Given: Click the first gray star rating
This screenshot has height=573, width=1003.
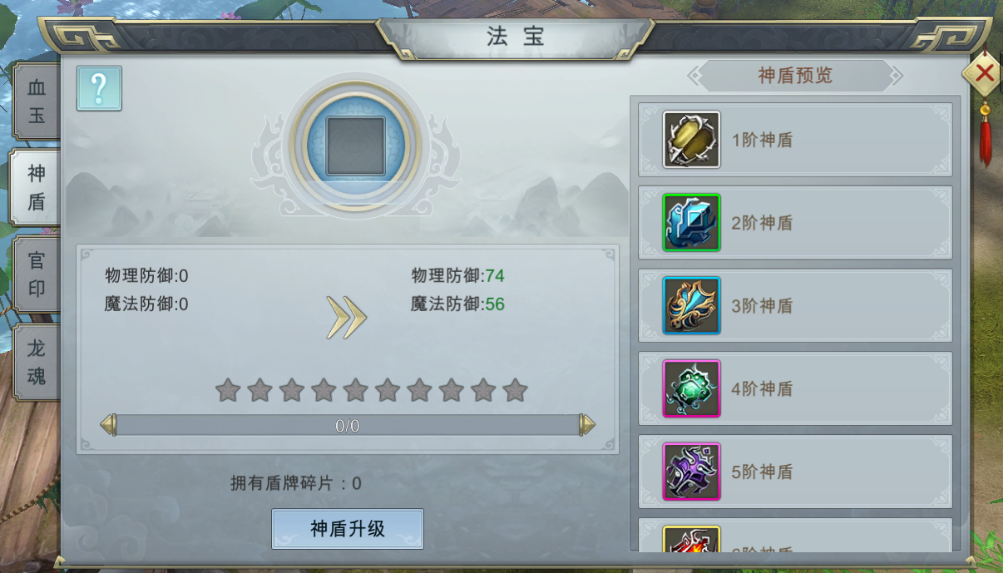Looking at the screenshot, I should click(228, 389).
